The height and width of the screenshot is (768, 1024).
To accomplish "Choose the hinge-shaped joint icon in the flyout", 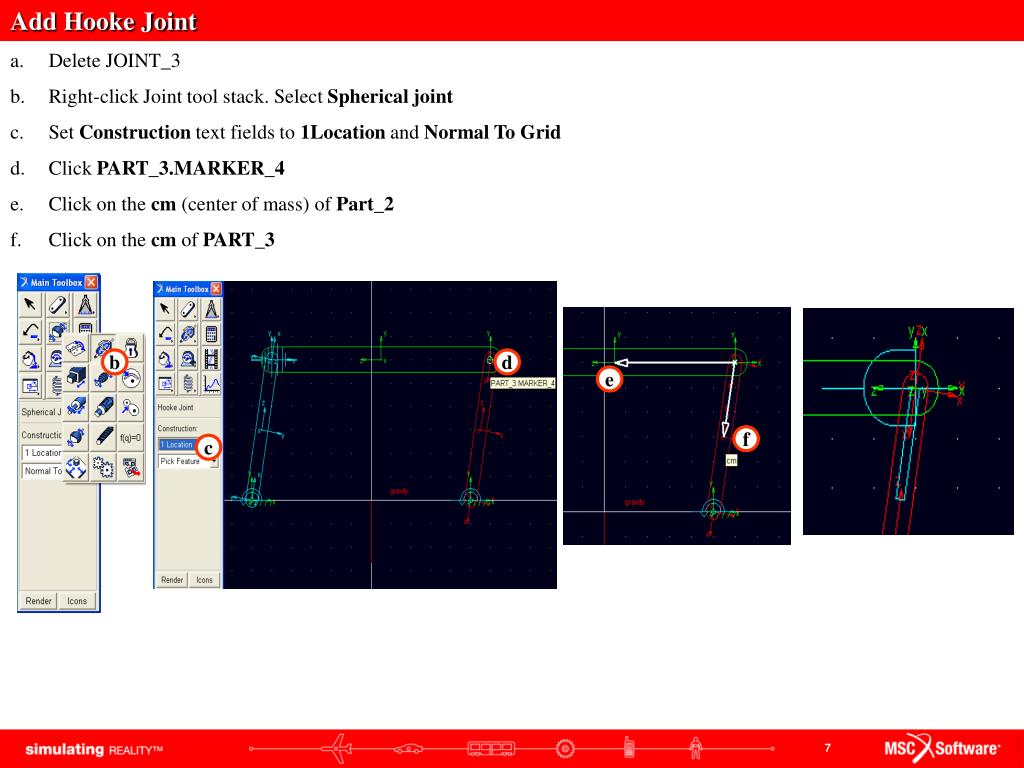I will tap(76, 347).
